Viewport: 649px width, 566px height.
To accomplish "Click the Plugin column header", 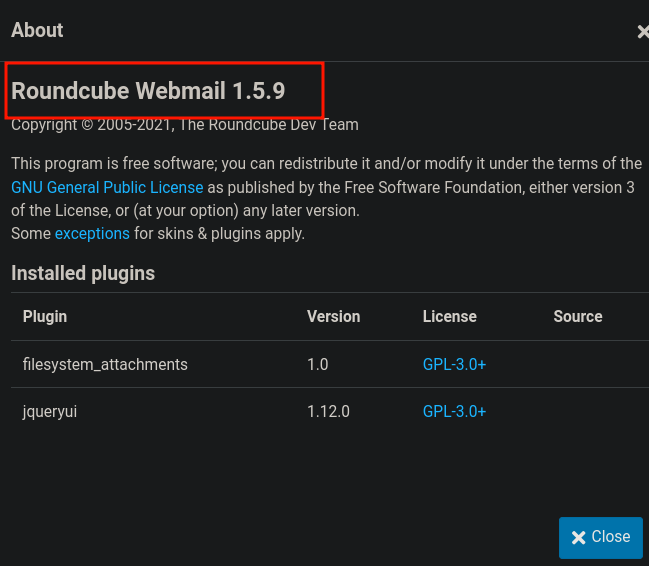I will pos(45,316).
